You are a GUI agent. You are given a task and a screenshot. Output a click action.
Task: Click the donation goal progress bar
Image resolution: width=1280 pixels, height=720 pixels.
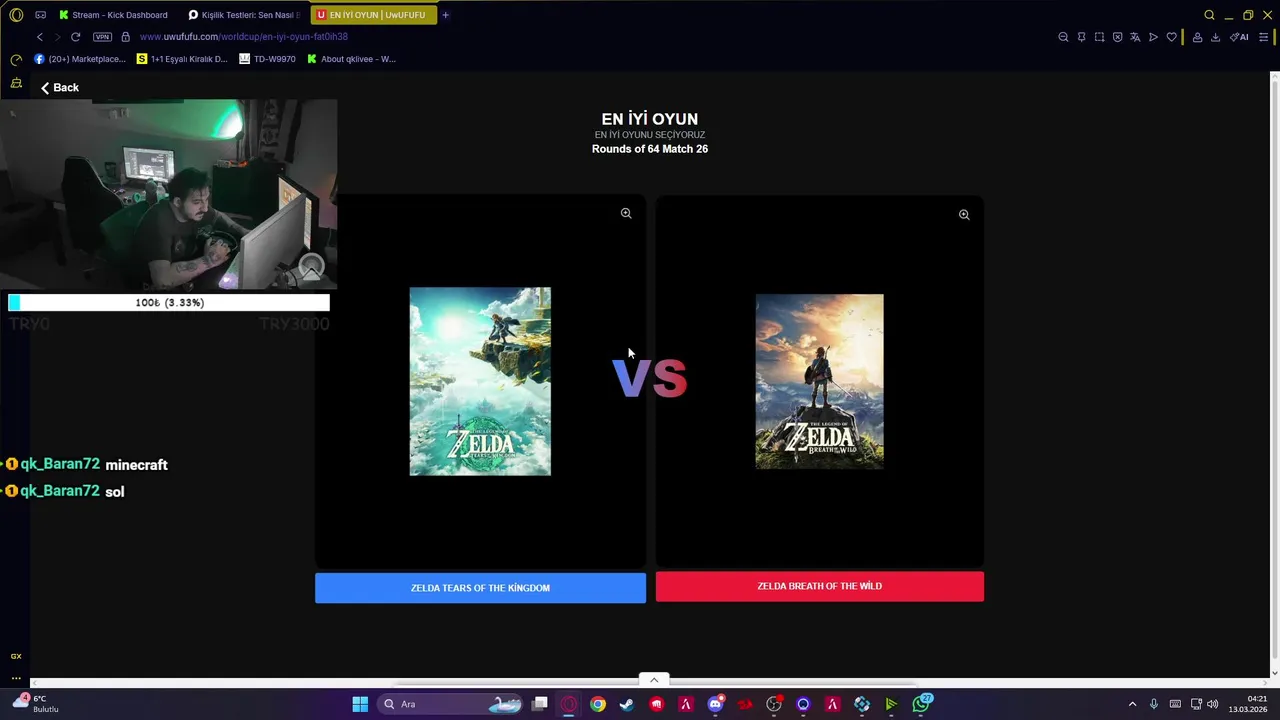click(169, 302)
